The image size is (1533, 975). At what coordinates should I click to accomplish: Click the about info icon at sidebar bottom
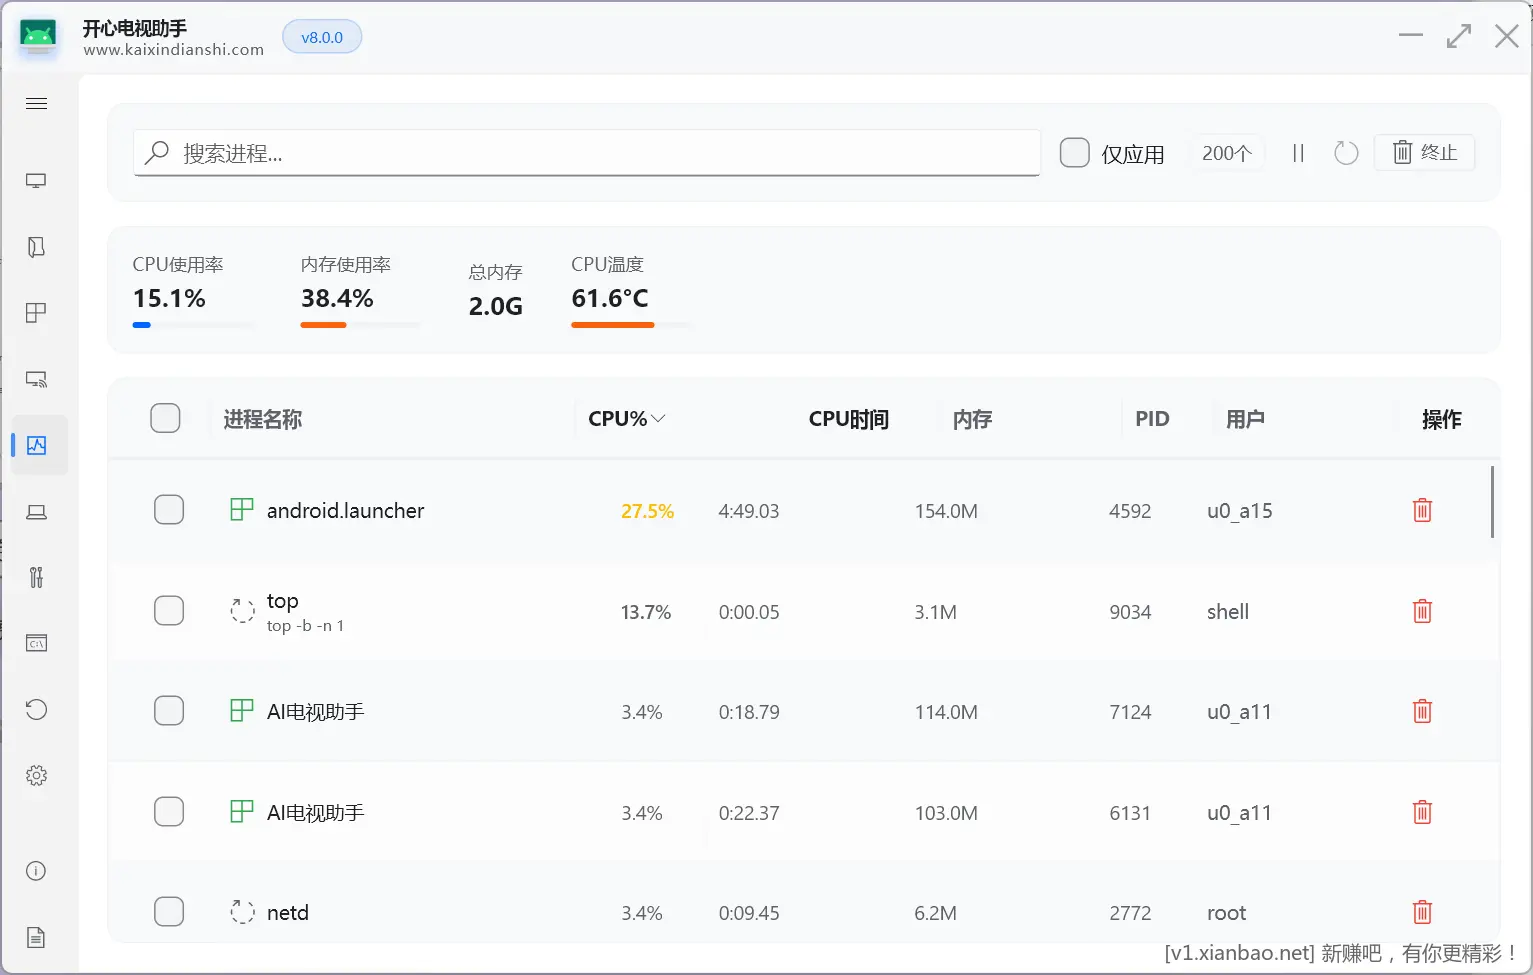point(37,871)
